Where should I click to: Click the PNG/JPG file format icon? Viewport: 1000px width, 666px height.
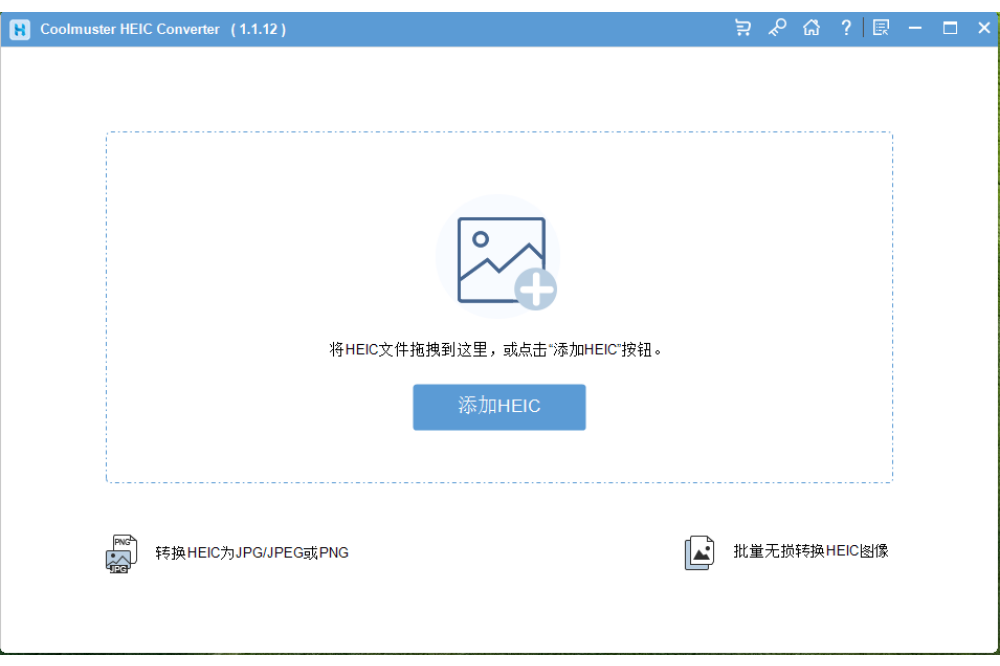point(120,553)
